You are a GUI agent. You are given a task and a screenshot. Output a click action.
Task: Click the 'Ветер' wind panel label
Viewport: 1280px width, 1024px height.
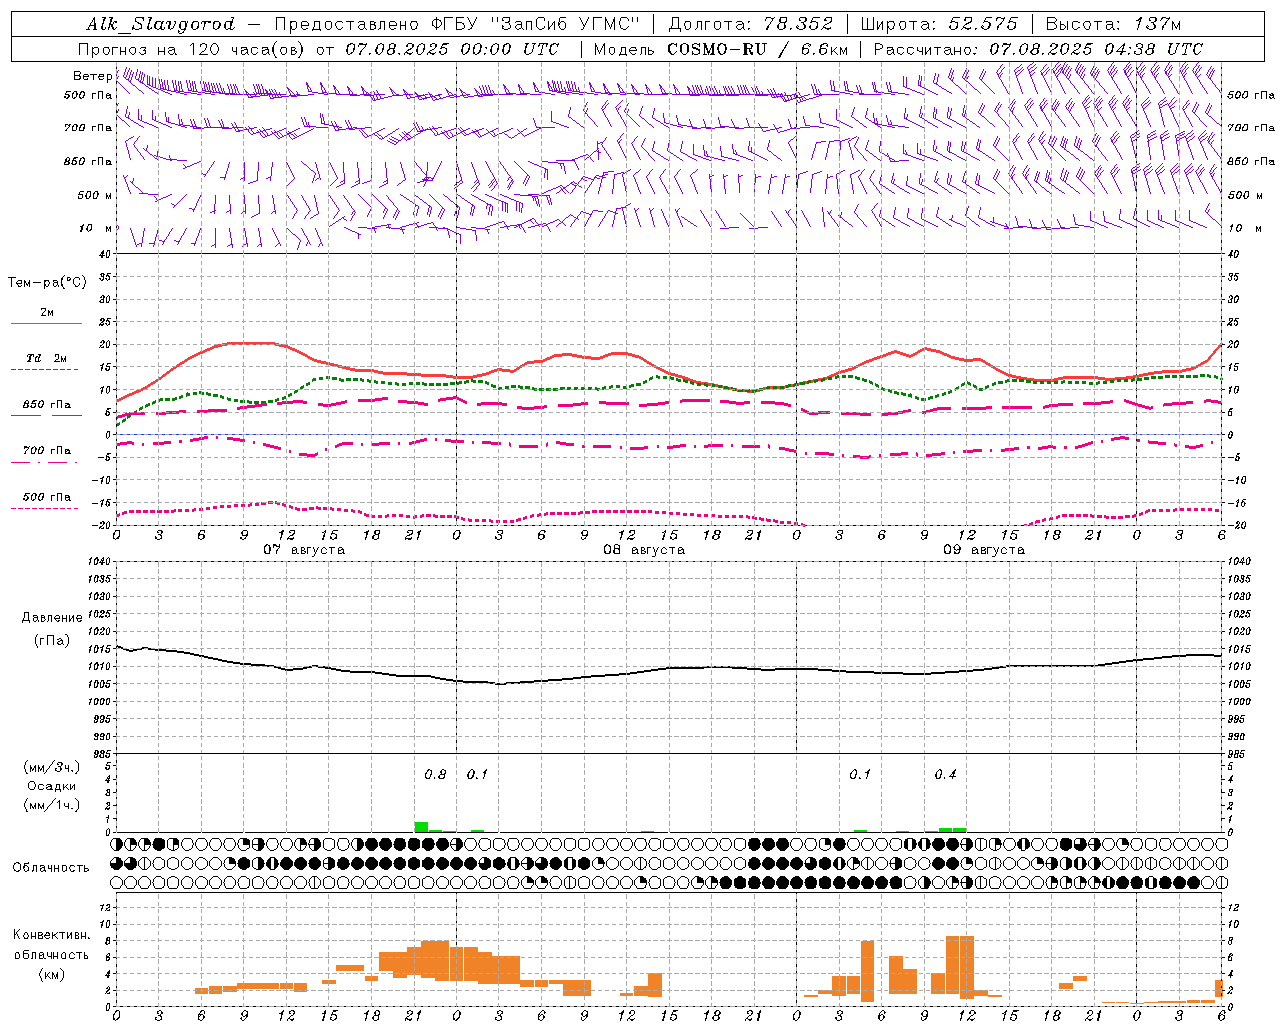pyautogui.click(x=93, y=76)
